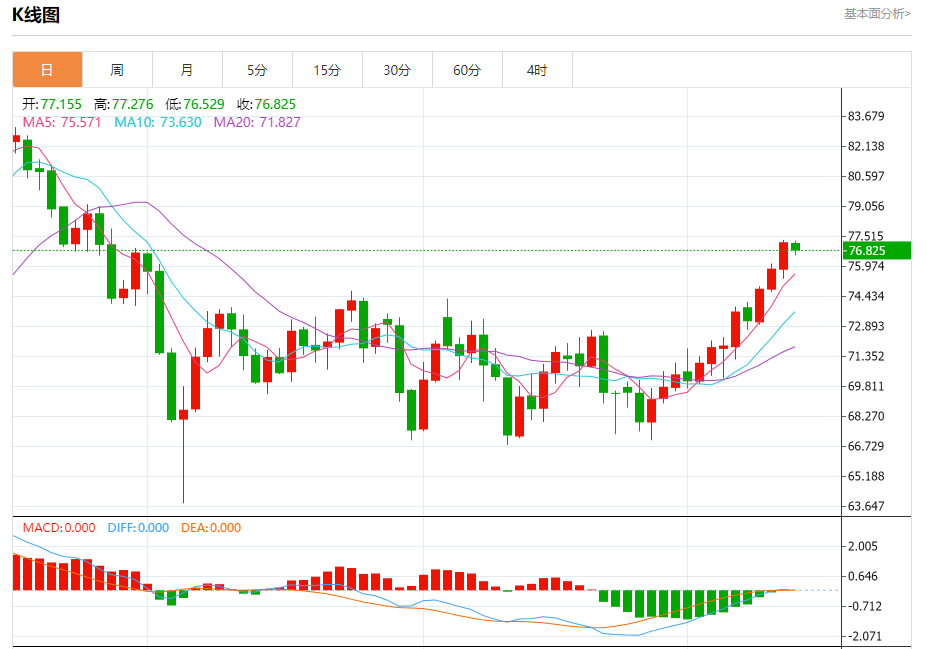
Task: Open the 15分 interval tab
Action: [x=327, y=70]
